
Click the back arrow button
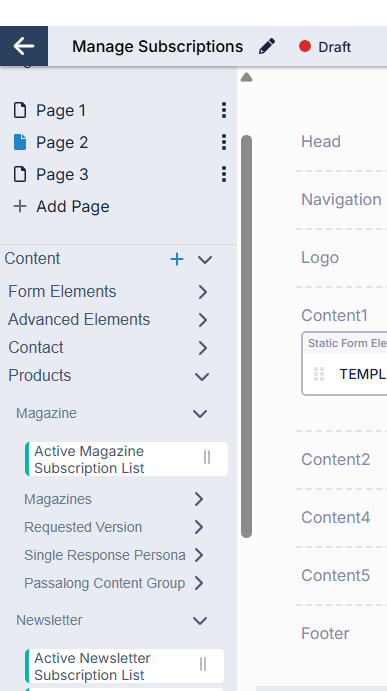(x=24, y=46)
